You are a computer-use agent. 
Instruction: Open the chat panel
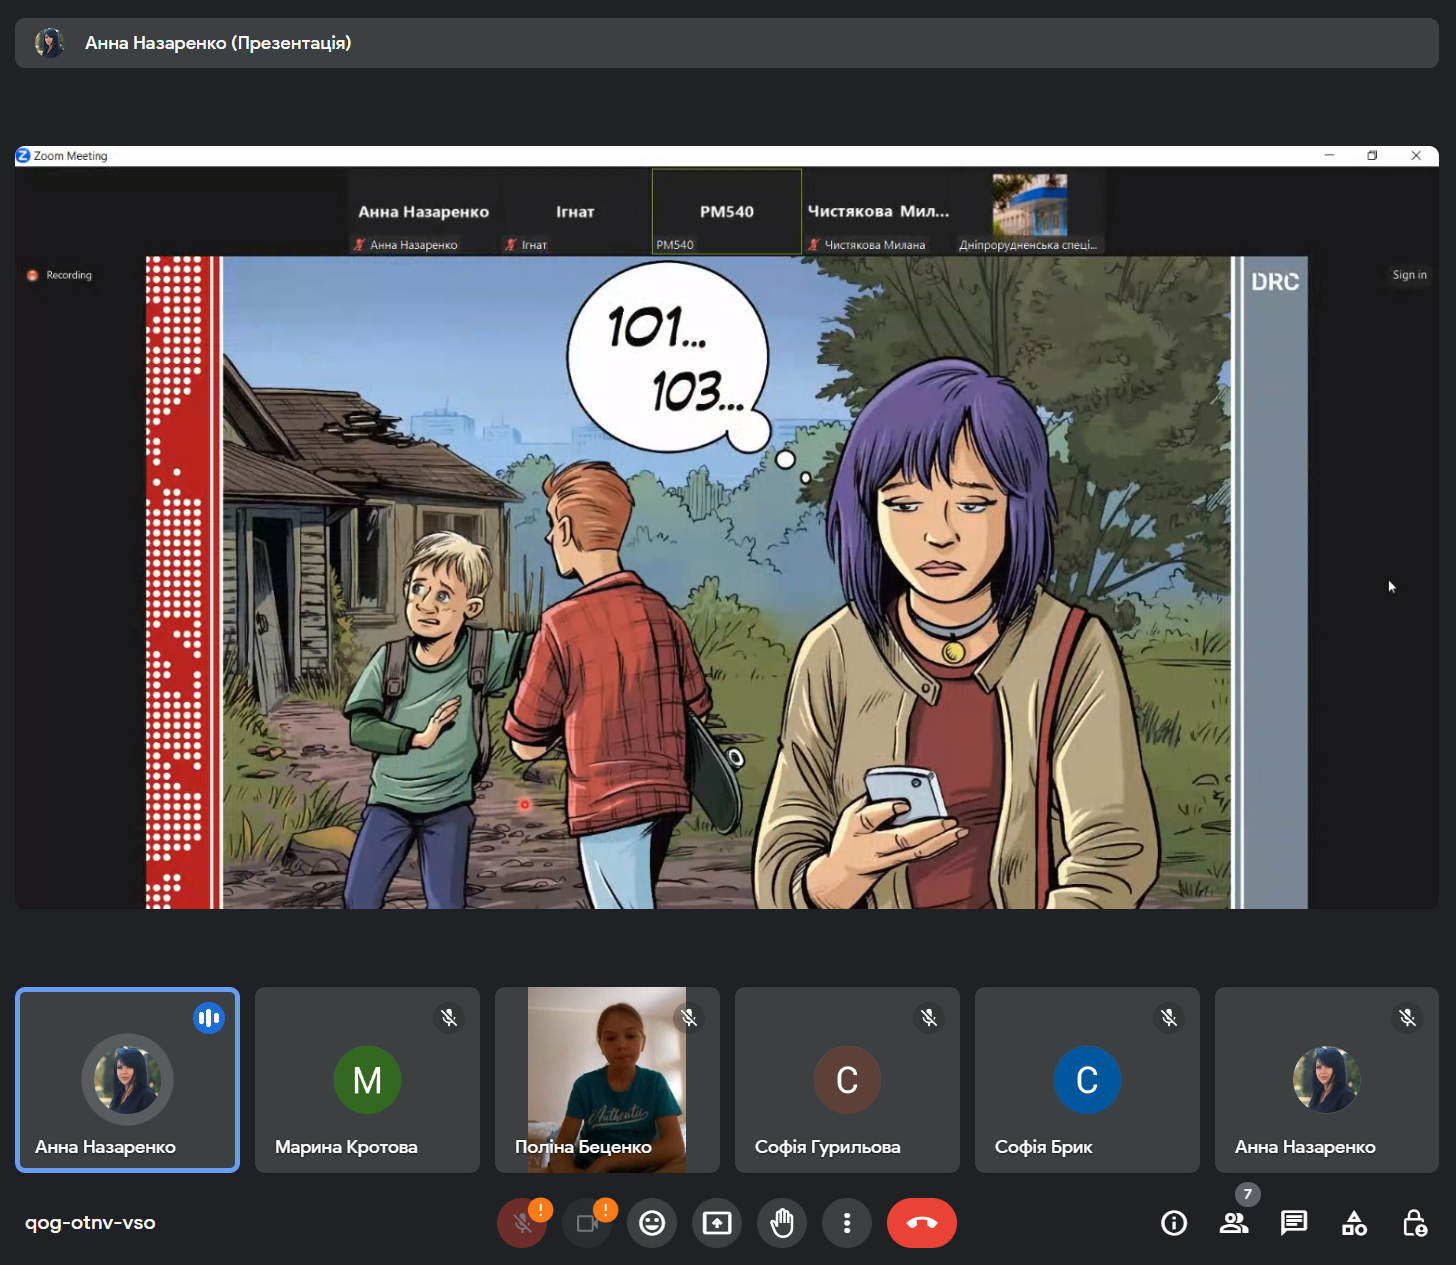pos(1294,1223)
